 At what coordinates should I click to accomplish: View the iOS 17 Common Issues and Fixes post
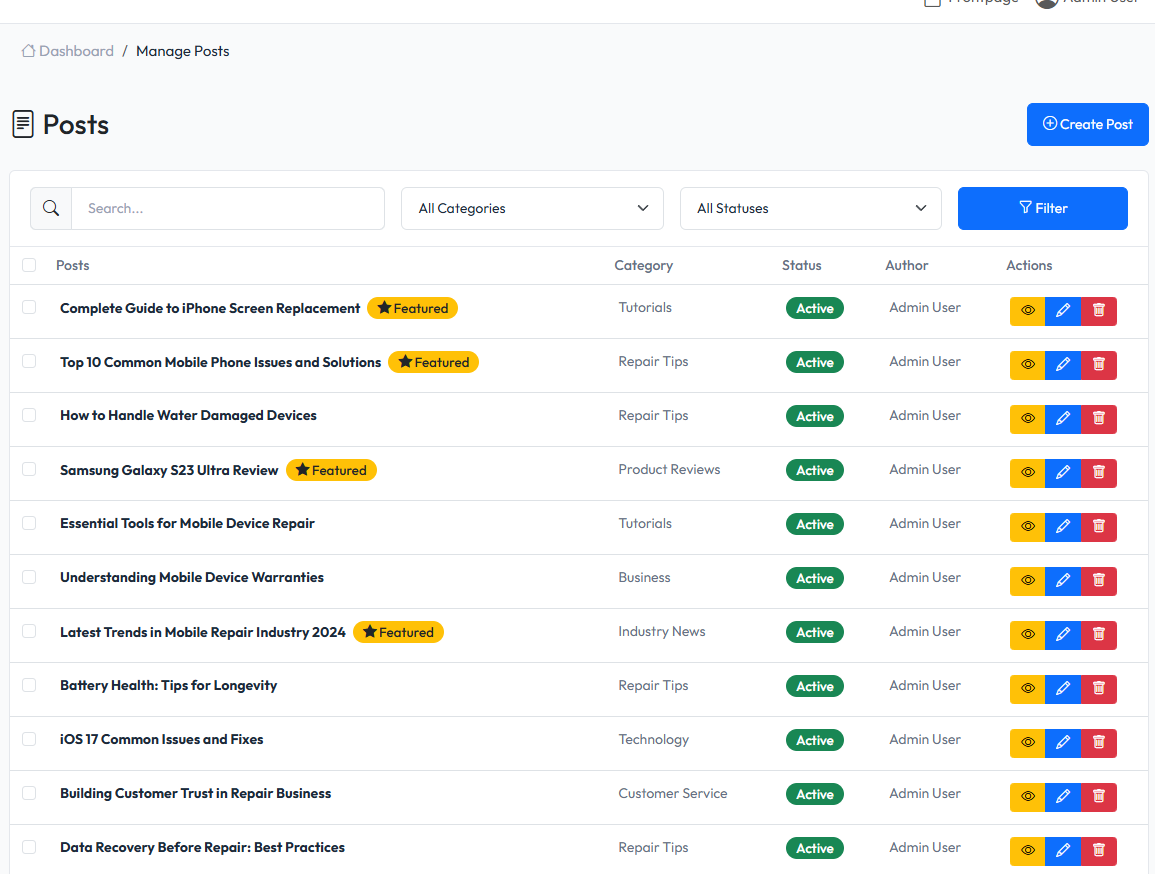[1027, 743]
